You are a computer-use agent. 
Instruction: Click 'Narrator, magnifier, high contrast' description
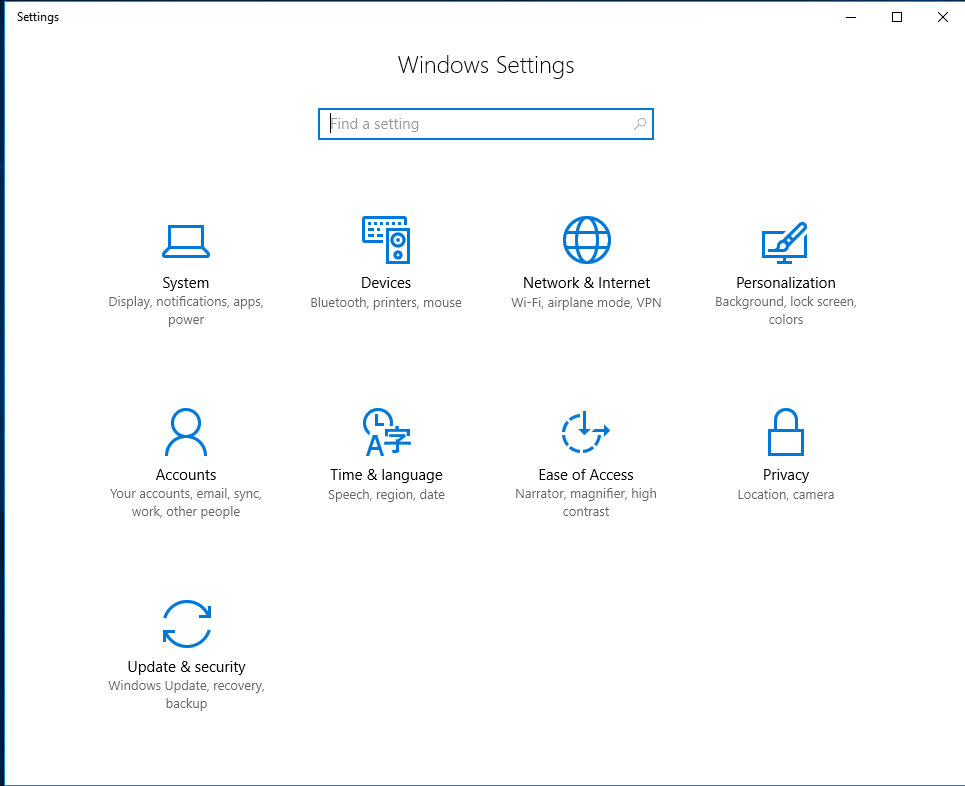pyautogui.click(x=586, y=503)
